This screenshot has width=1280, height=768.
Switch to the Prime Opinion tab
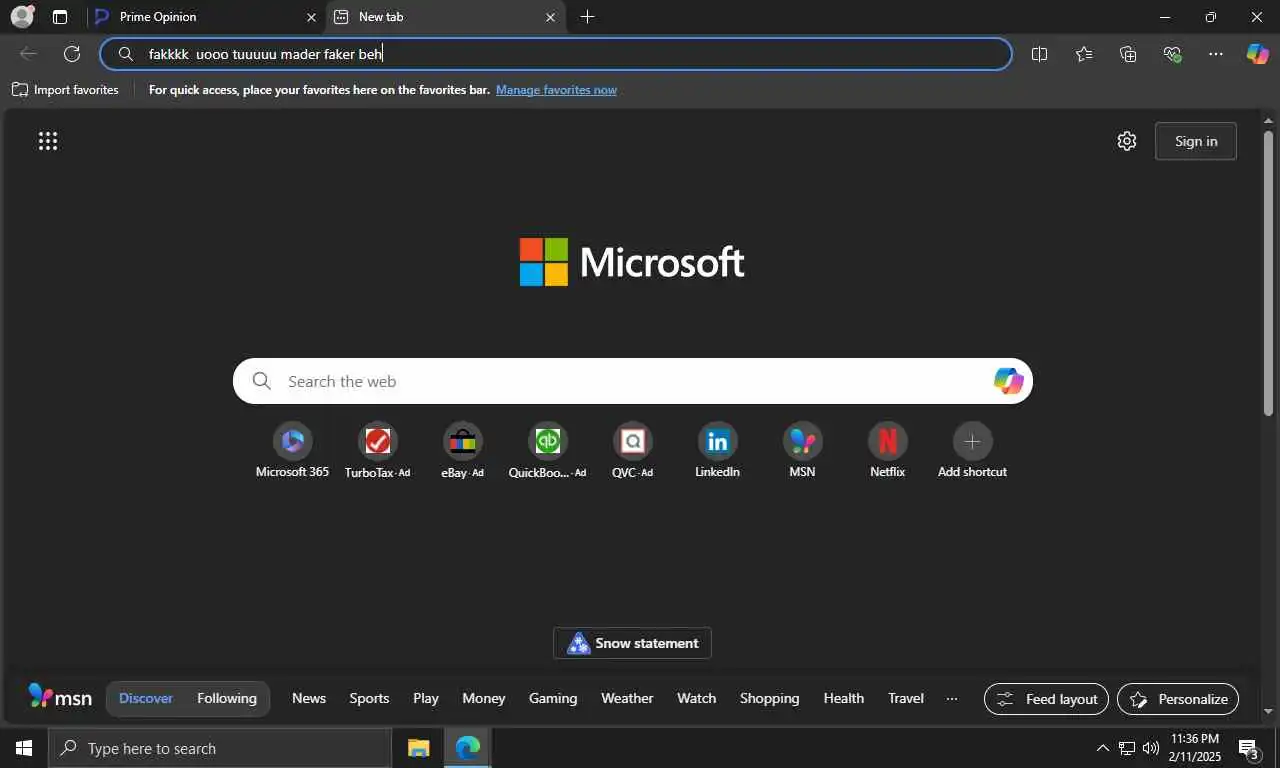[x=203, y=17]
